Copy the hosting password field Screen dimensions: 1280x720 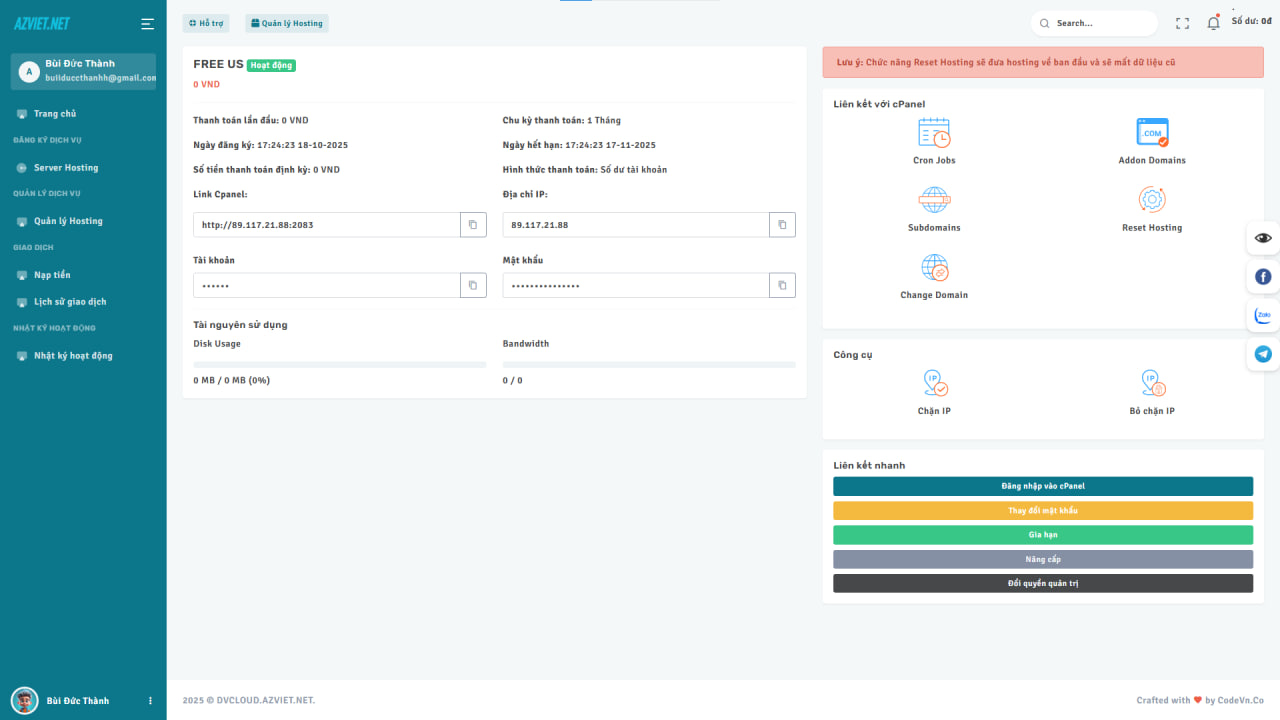[x=782, y=286]
